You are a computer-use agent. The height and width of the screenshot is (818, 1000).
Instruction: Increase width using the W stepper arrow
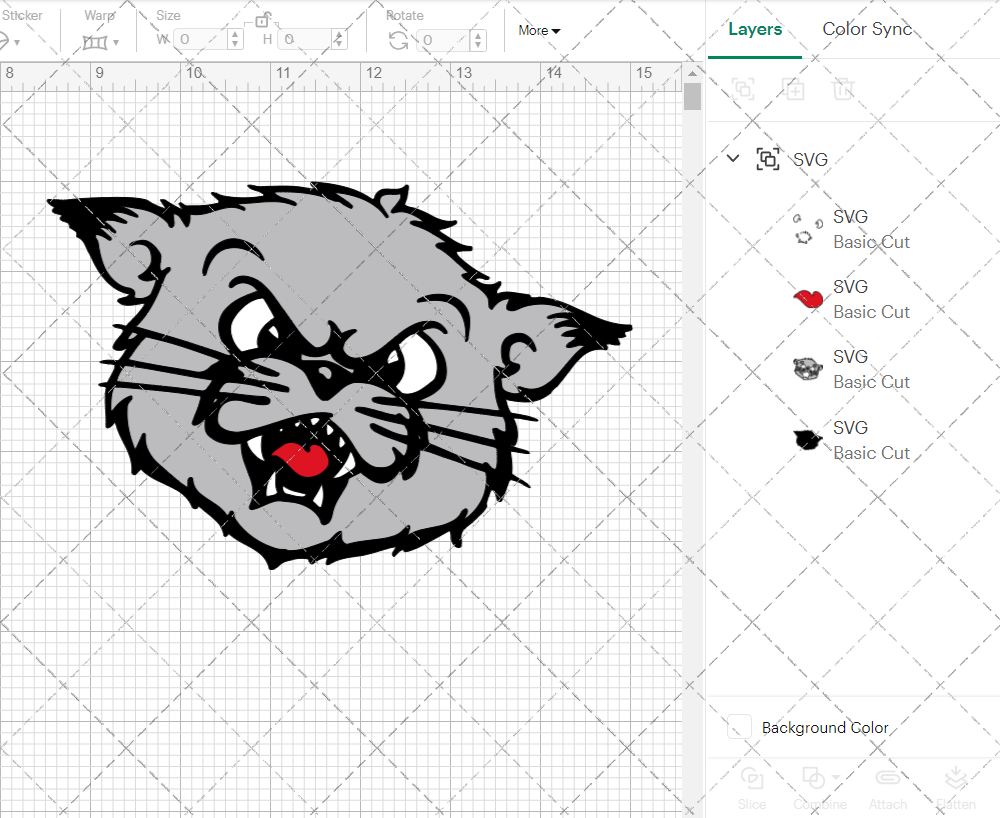click(235, 34)
